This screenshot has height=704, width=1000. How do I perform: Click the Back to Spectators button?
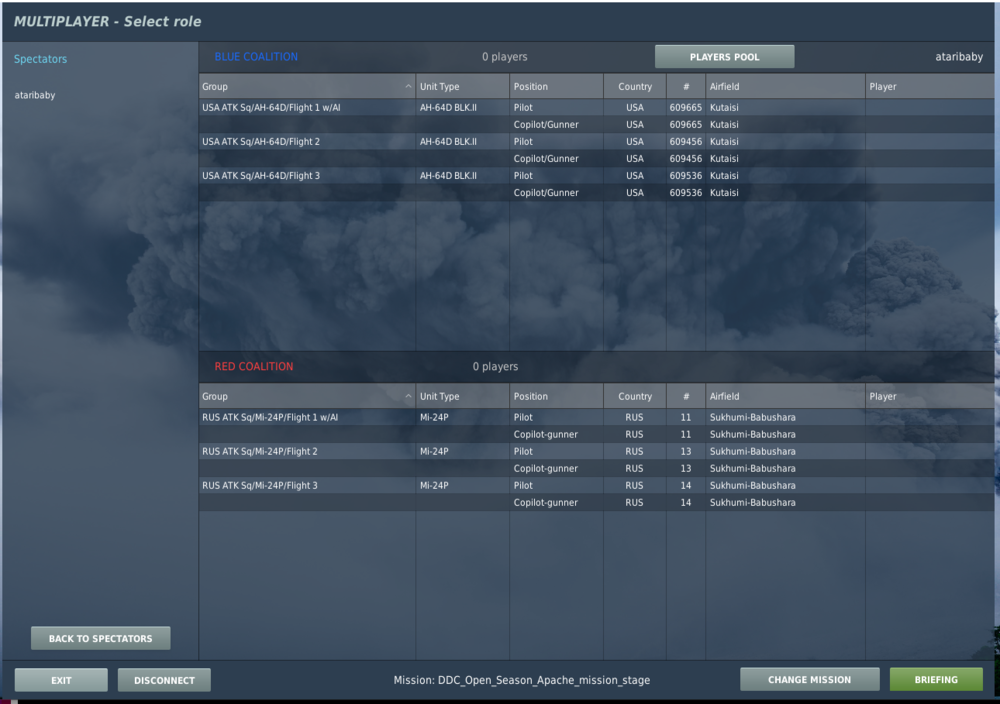[101, 638]
